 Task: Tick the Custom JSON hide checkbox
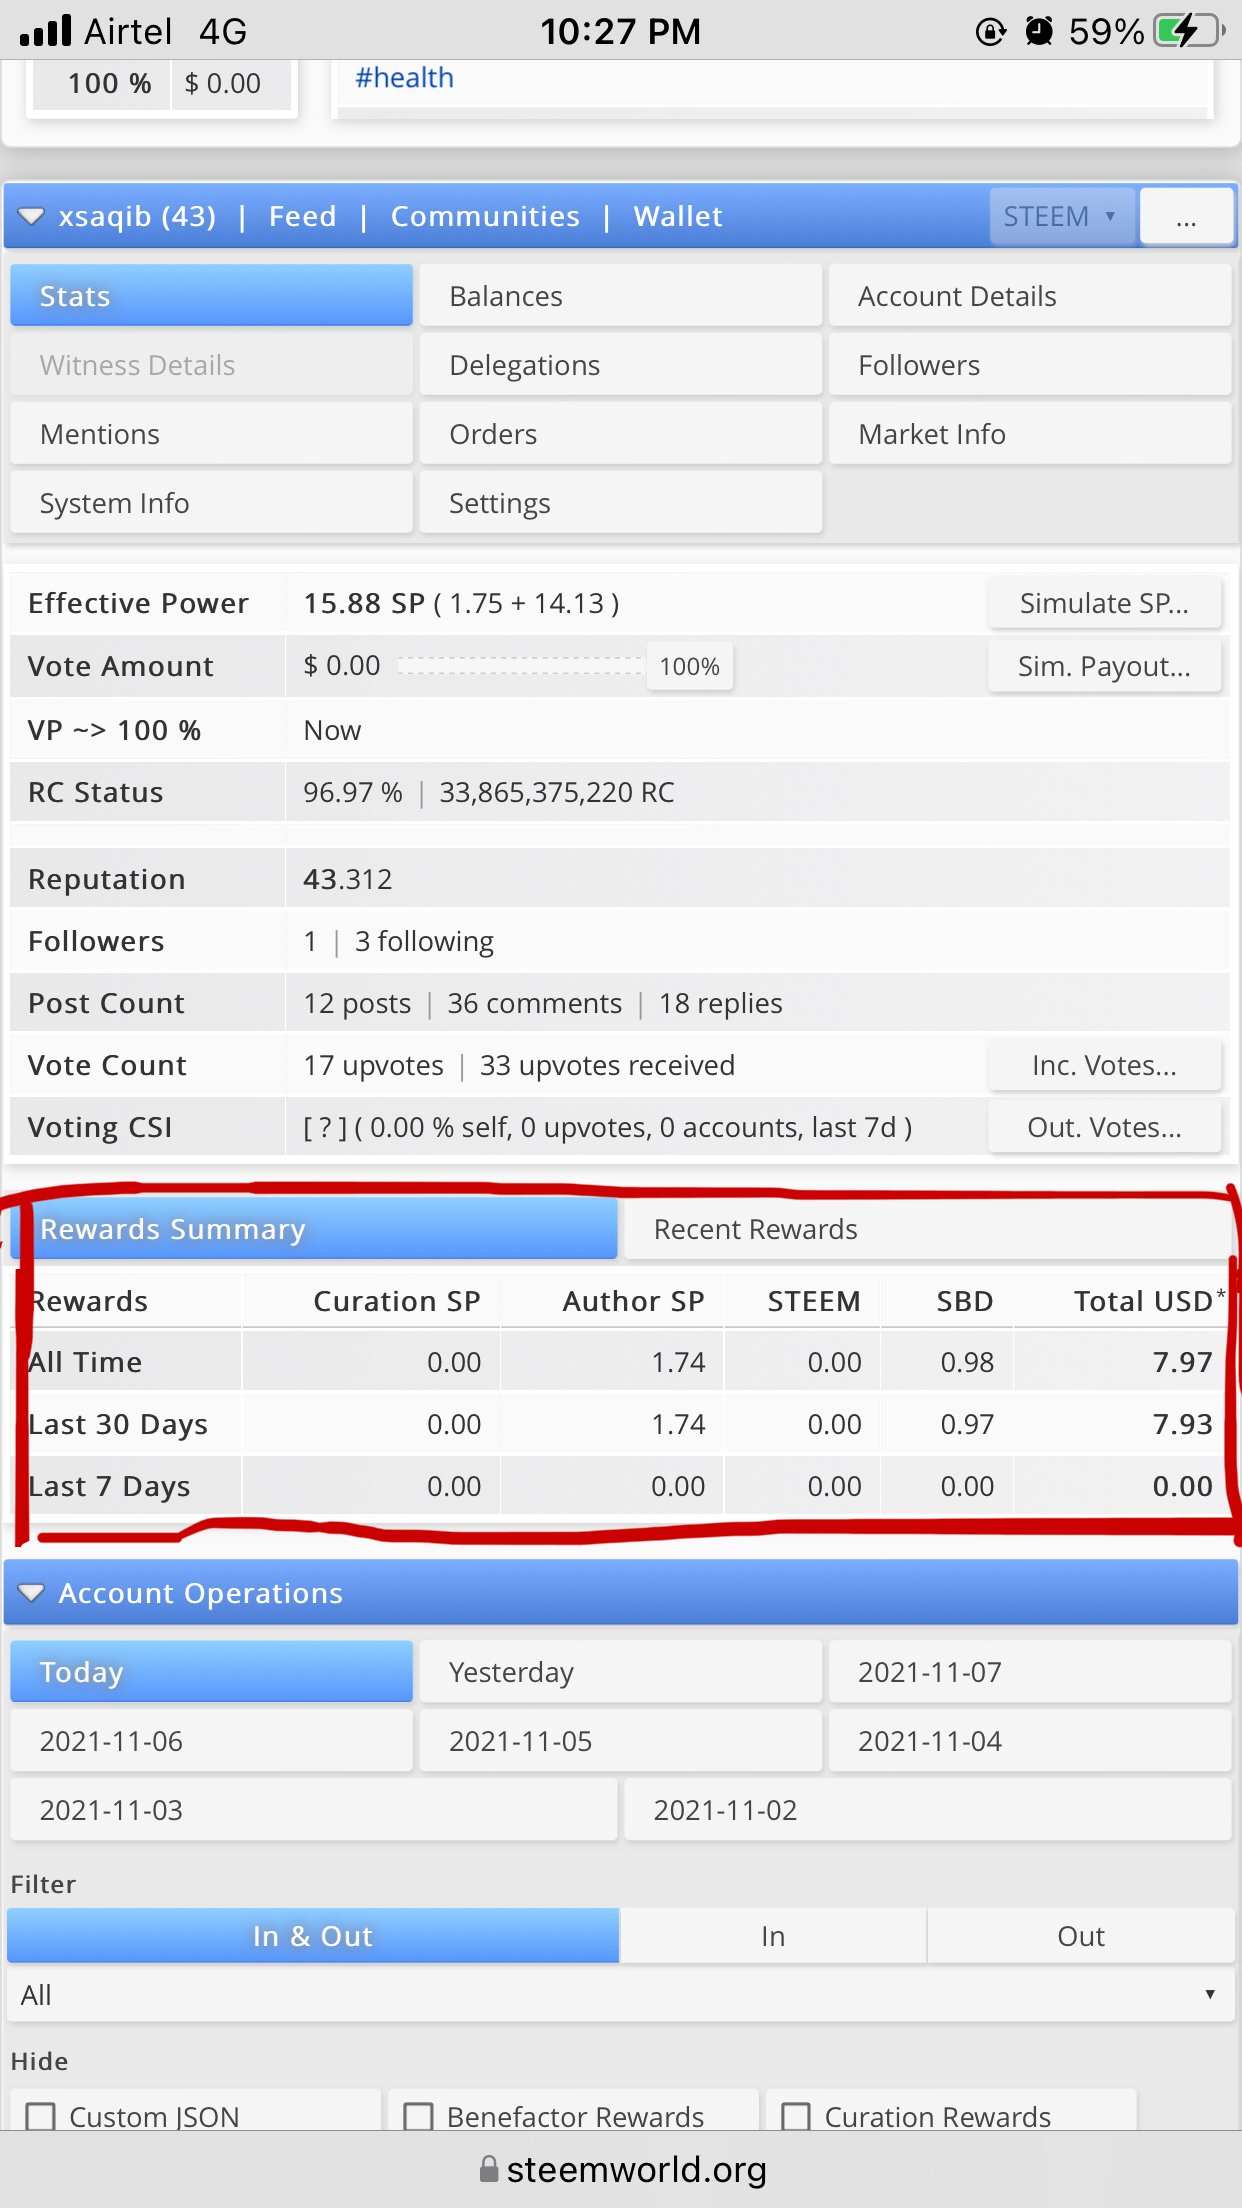41,2117
